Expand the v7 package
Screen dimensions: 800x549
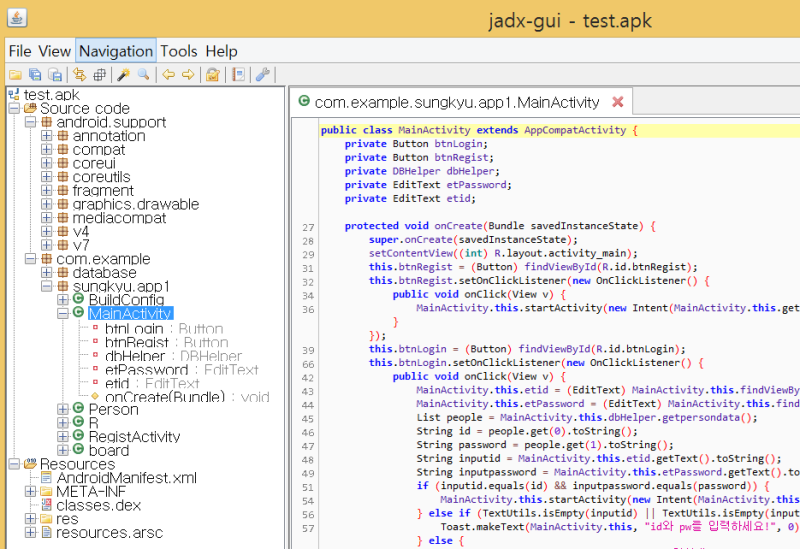[46, 245]
